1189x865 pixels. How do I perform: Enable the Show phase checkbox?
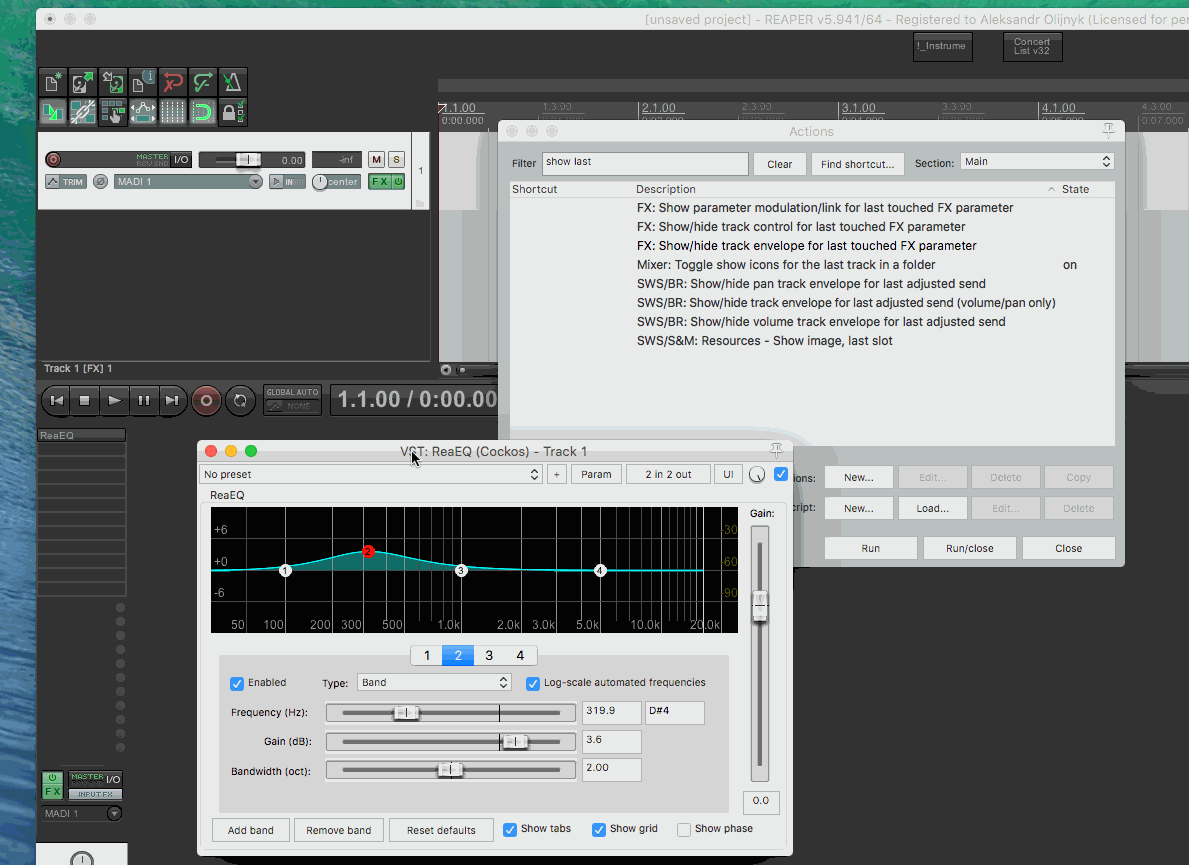pos(684,829)
